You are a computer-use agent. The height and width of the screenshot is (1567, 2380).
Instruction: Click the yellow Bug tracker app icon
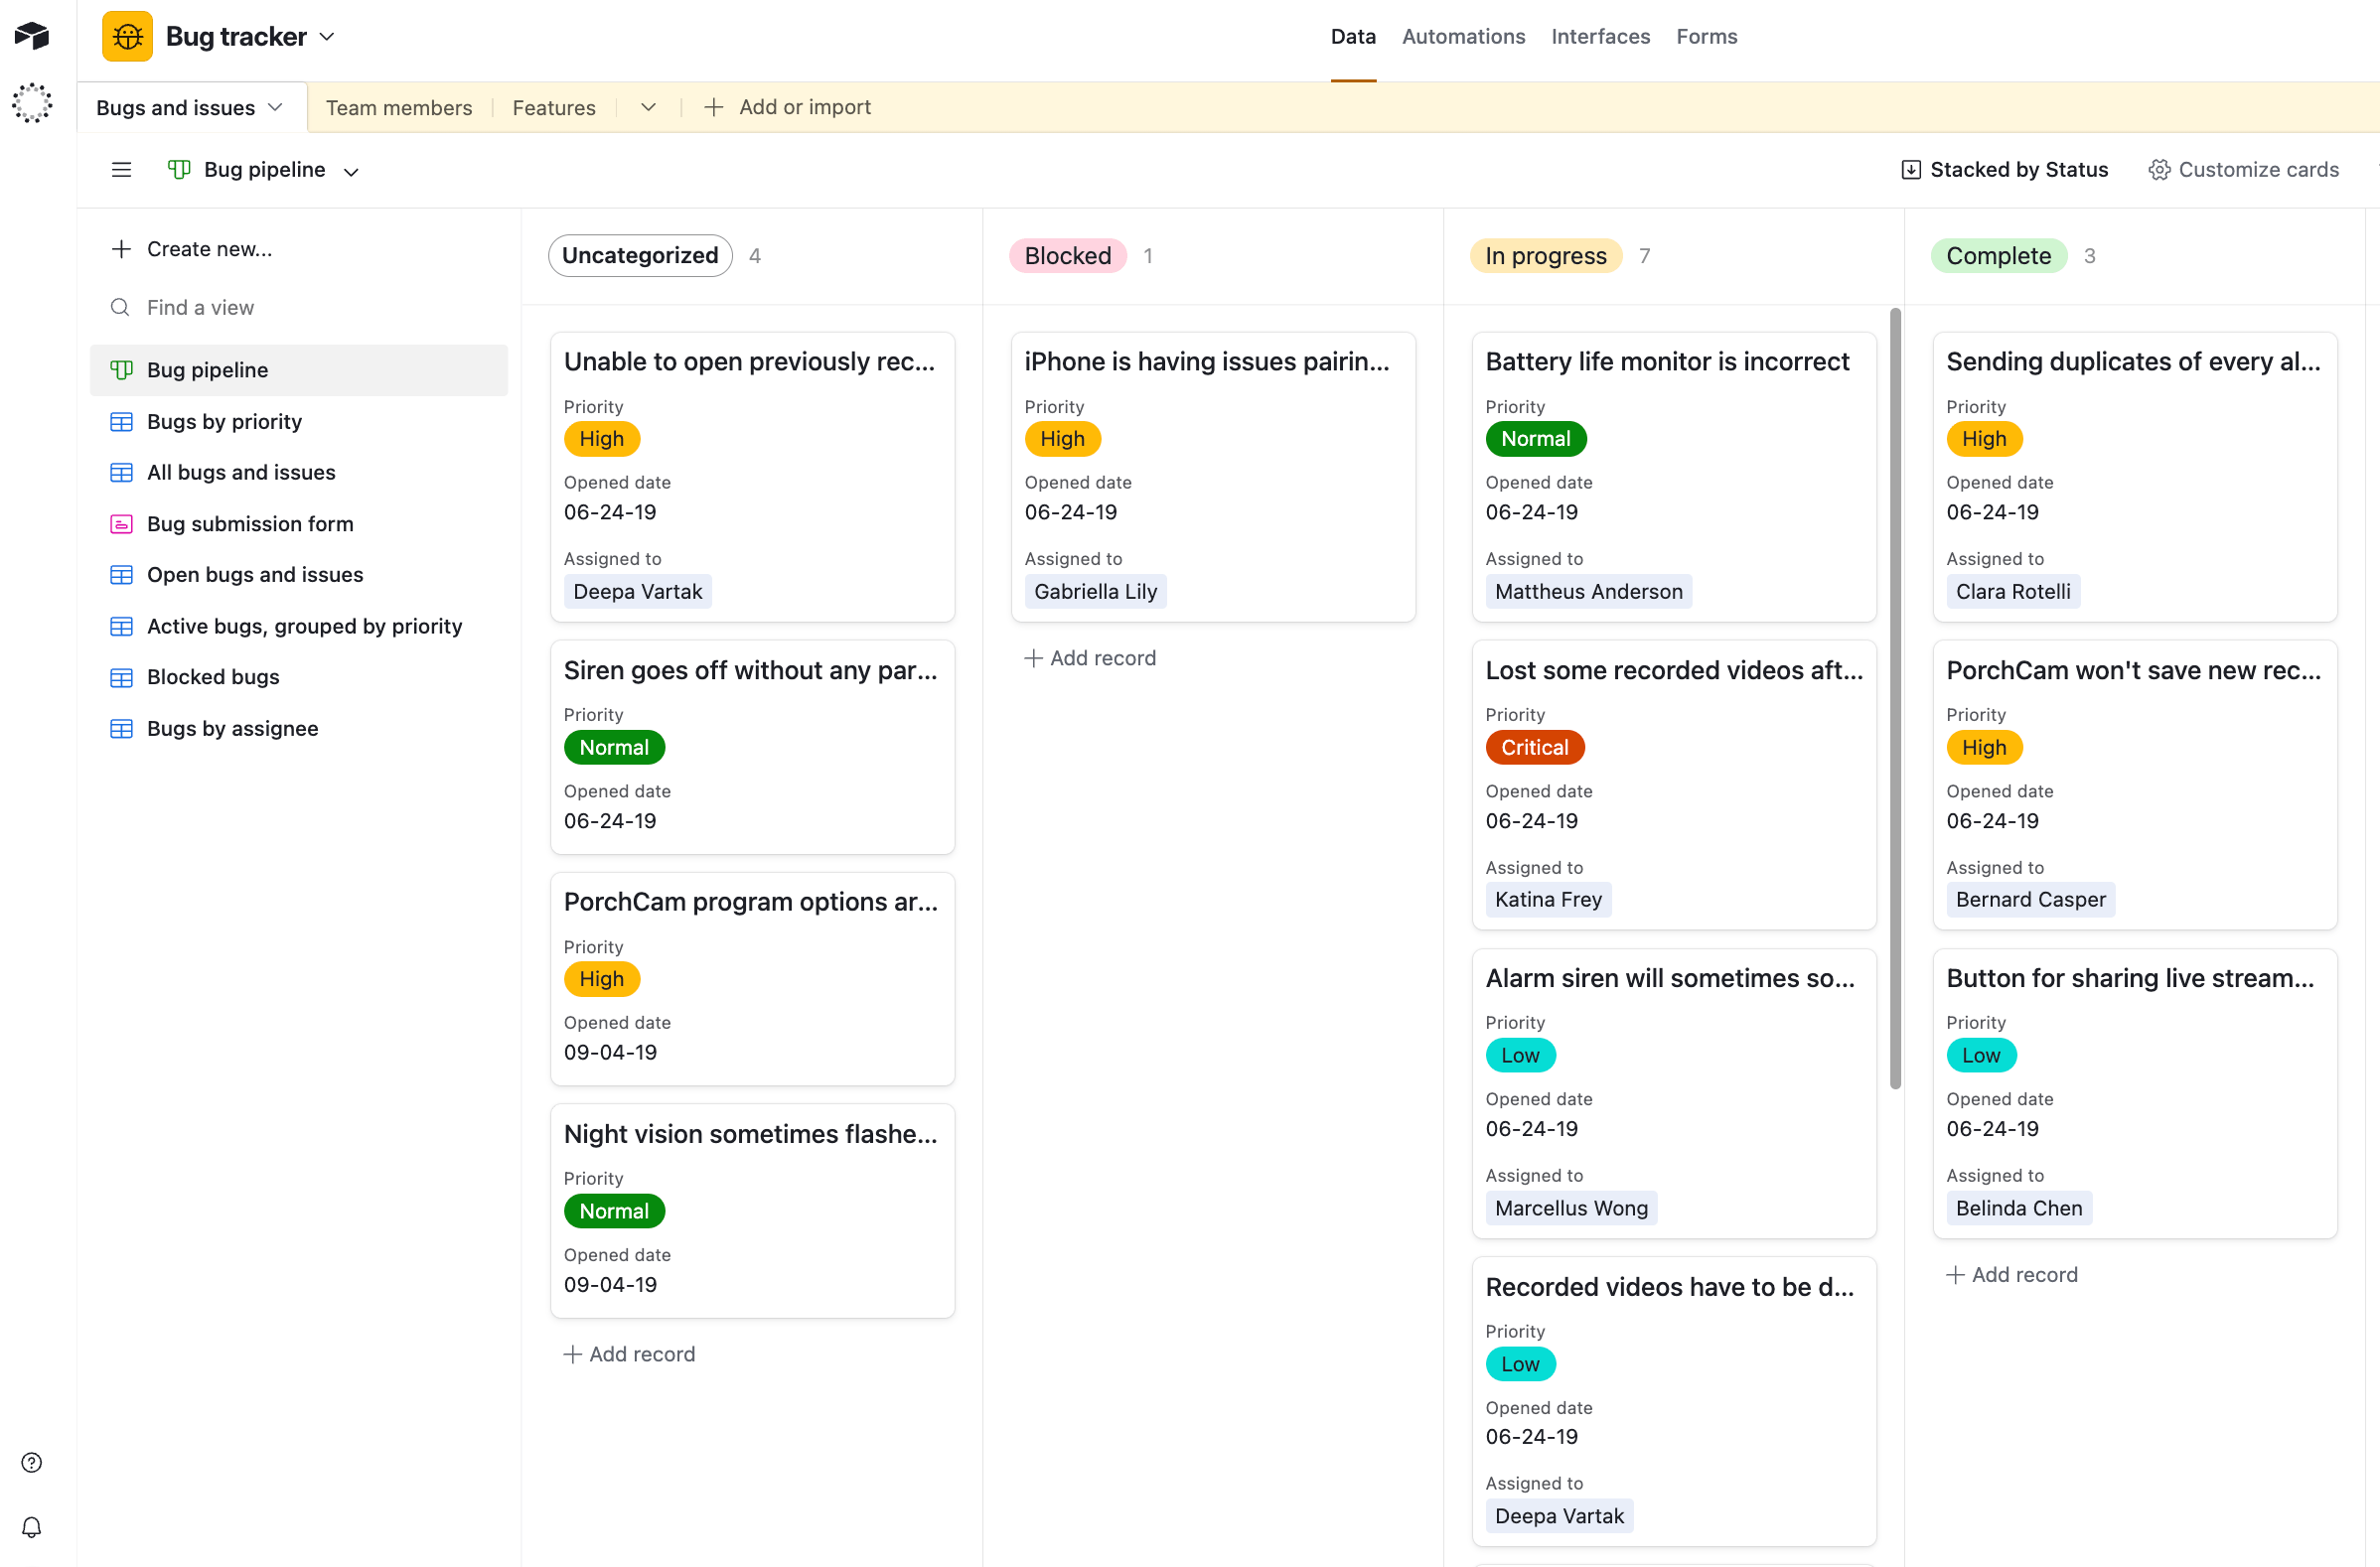point(127,36)
